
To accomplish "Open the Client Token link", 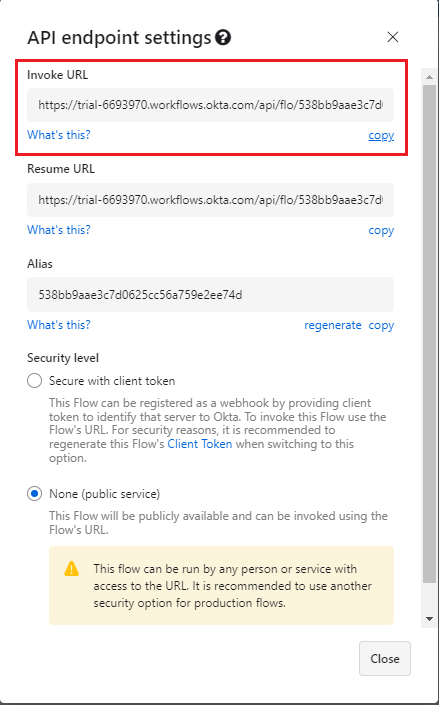I will pyautogui.click(x=200, y=444).
